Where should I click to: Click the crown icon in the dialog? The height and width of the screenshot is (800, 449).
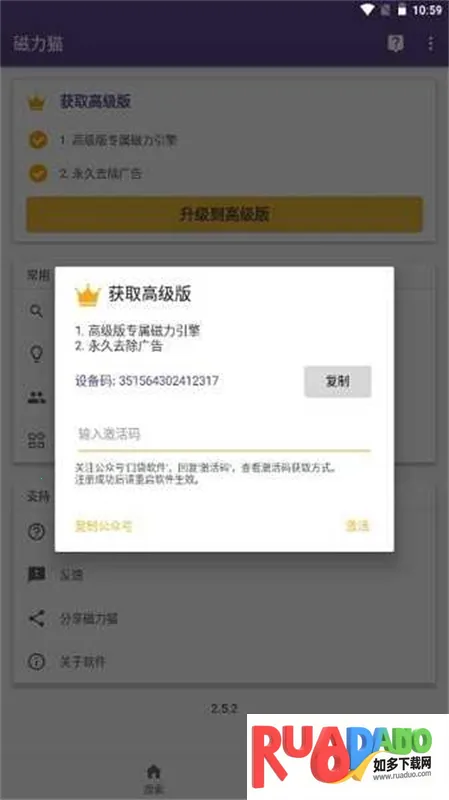tap(88, 295)
